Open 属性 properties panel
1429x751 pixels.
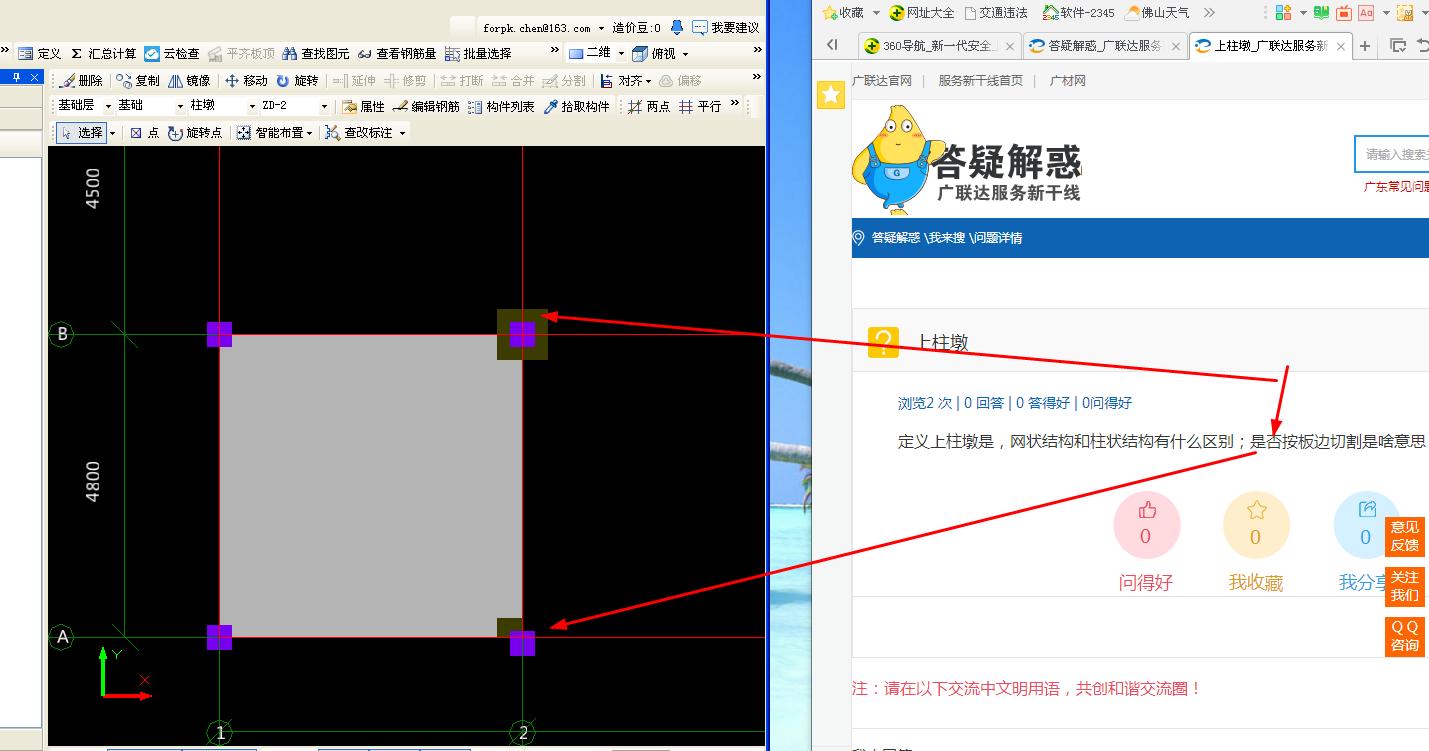coord(363,106)
